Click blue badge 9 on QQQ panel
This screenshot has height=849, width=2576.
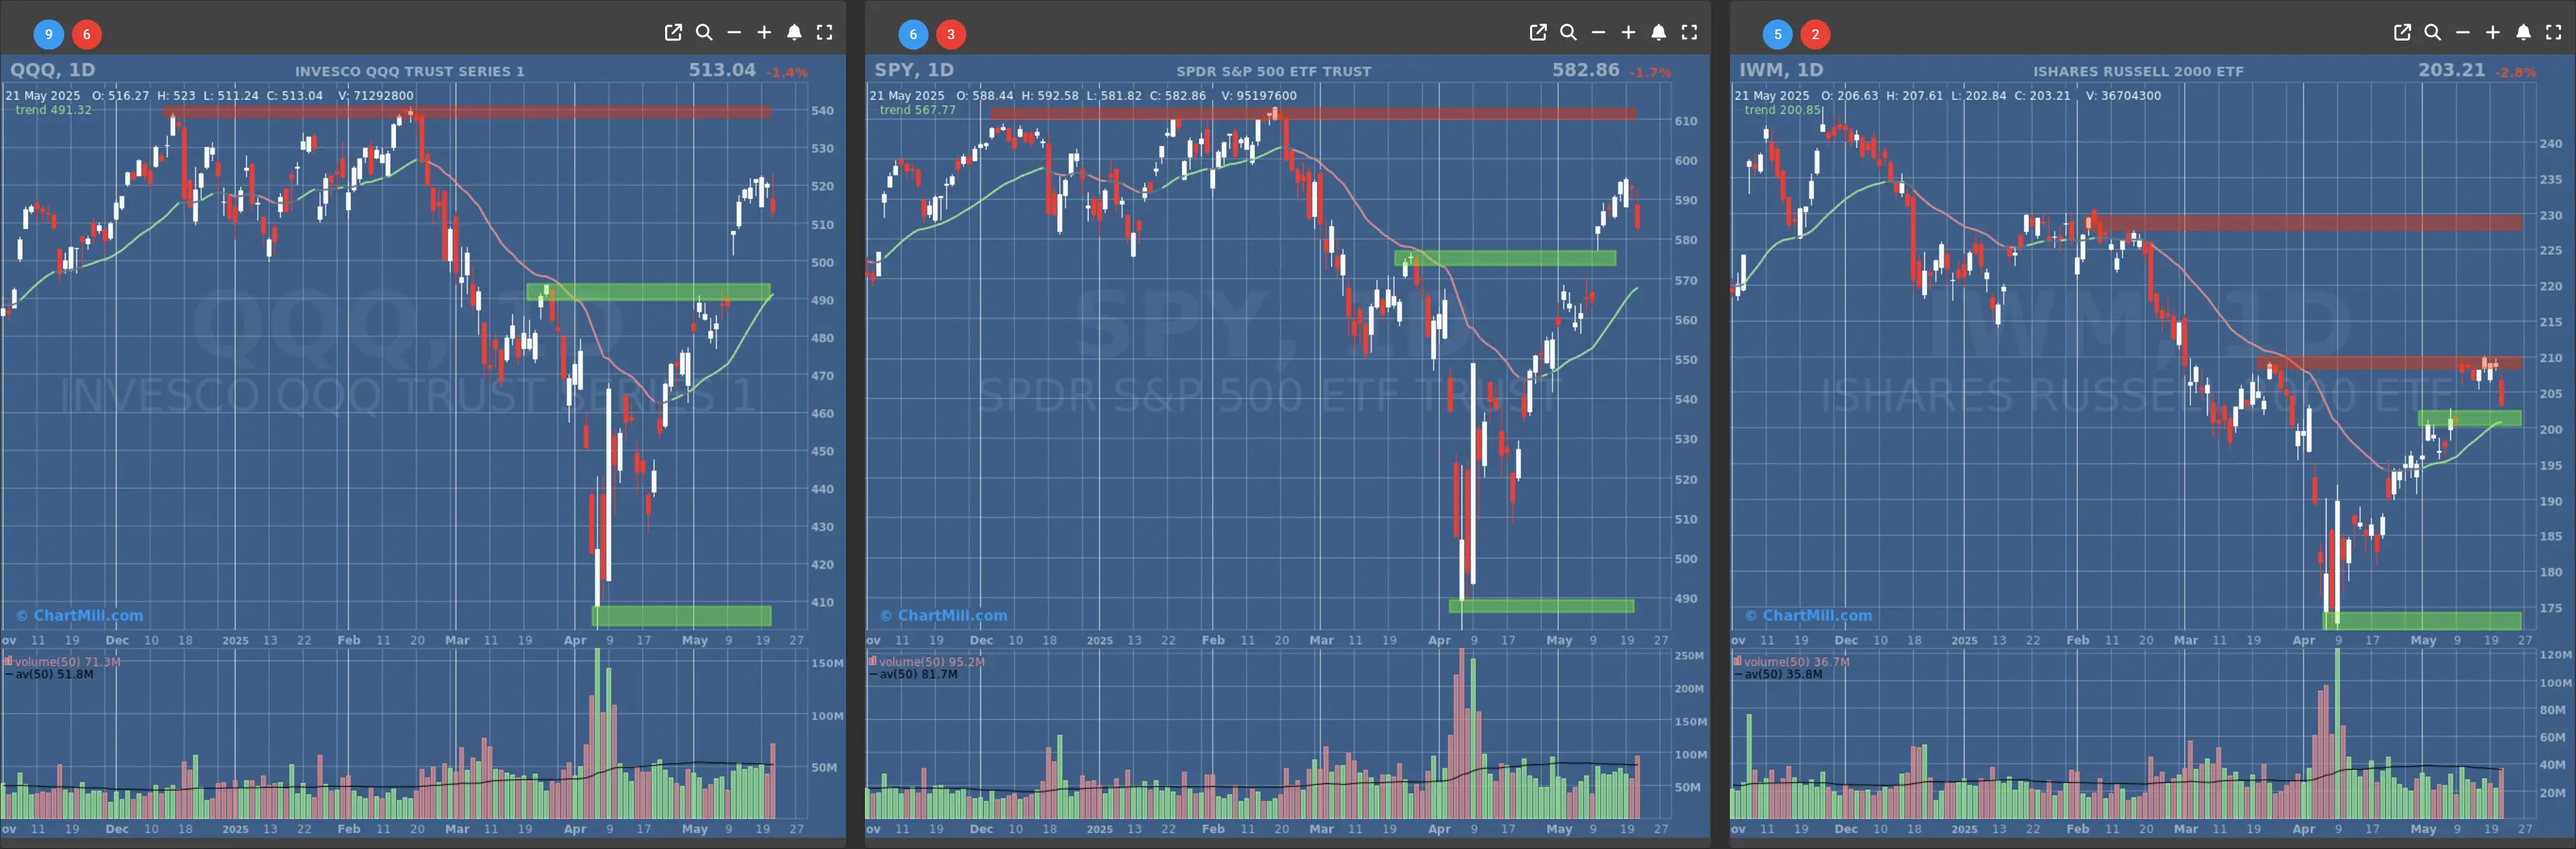tap(49, 34)
